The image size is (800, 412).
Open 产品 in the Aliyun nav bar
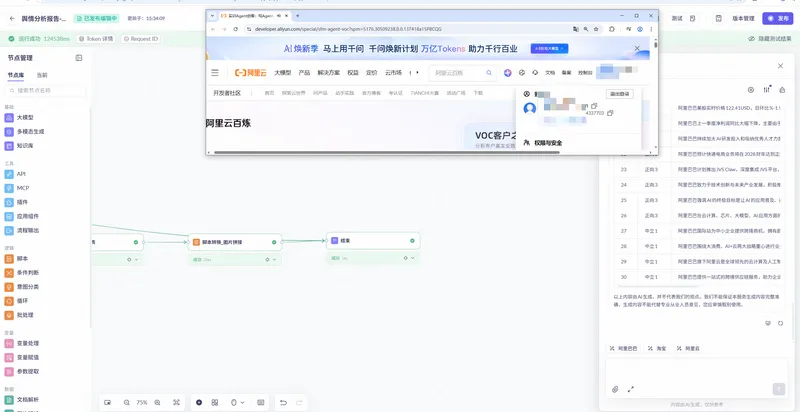(x=304, y=73)
